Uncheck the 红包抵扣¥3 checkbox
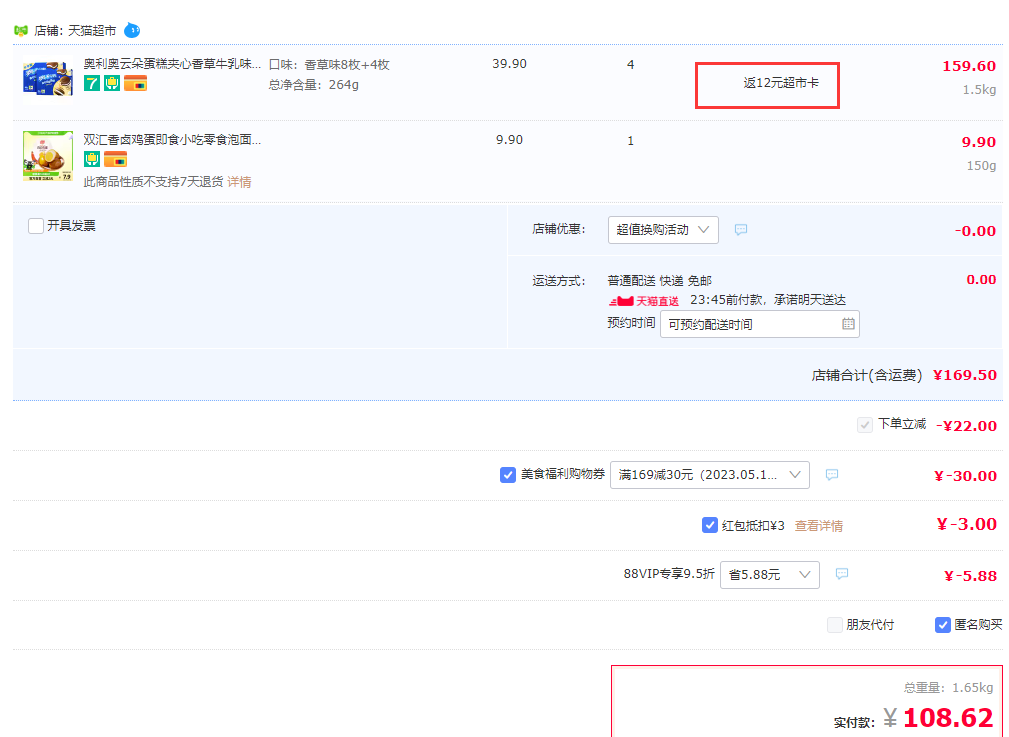 pyautogui.click(x=710, y=525)
